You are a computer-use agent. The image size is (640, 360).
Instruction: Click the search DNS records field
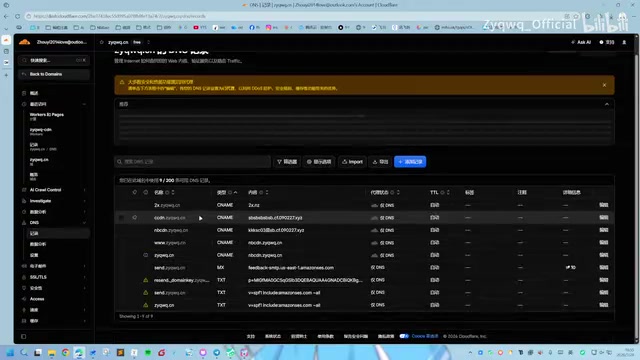[192, 162]
